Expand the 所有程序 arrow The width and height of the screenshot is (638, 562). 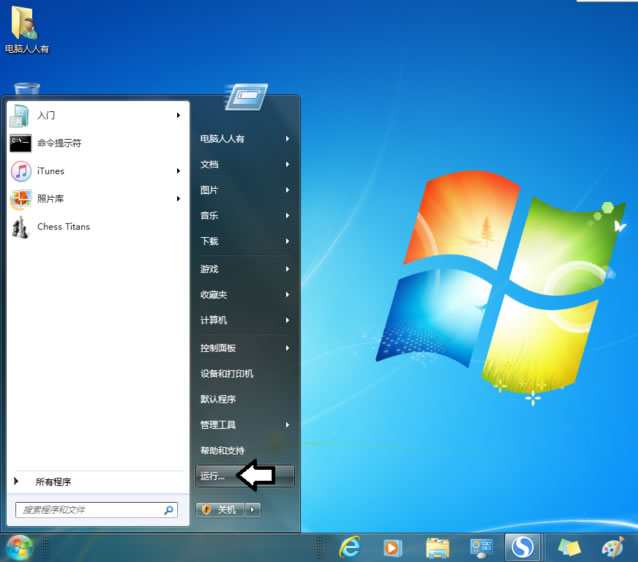point(16,481)
